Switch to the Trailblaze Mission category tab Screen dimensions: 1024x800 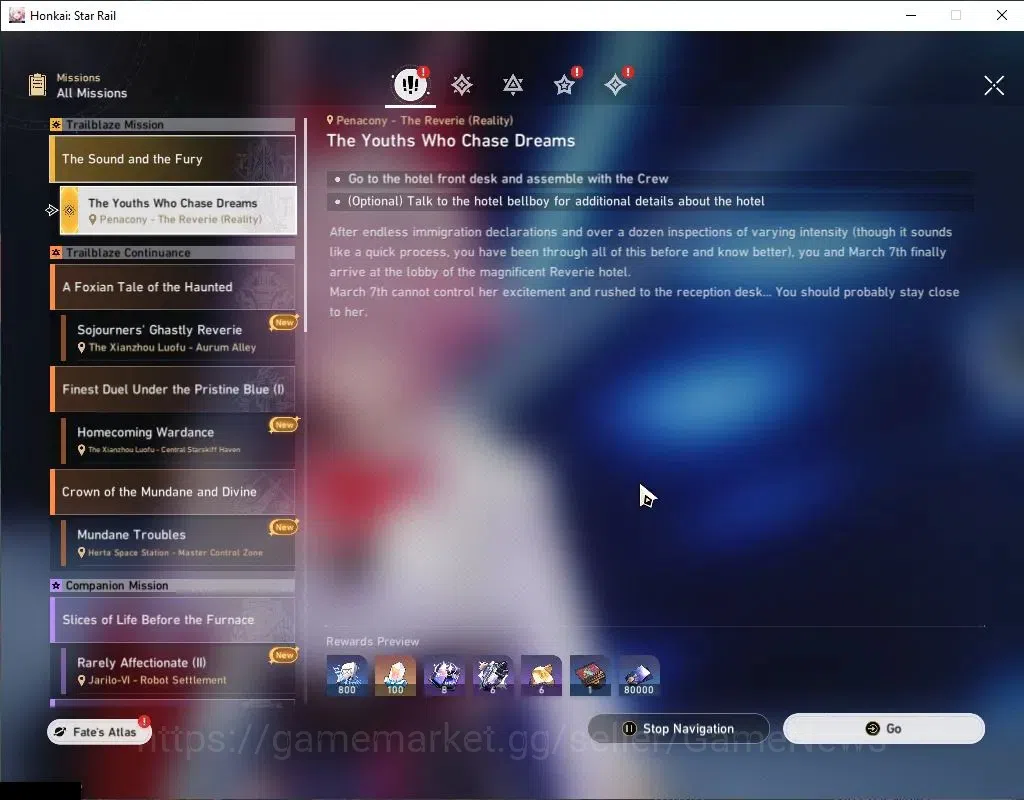pyautogui.click(x=462, y=85)
